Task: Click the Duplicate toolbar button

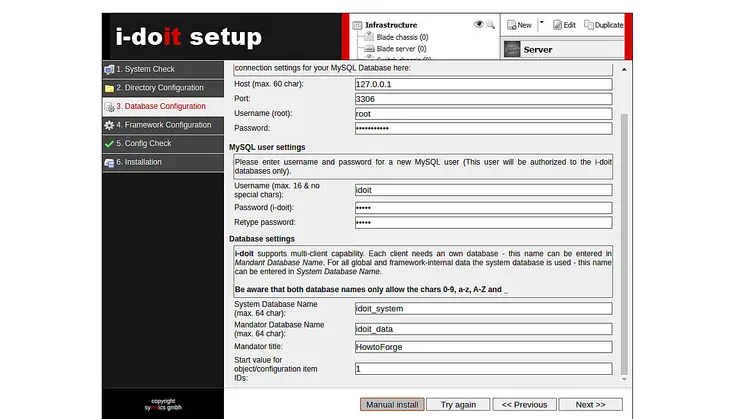Action: point(604,25)
